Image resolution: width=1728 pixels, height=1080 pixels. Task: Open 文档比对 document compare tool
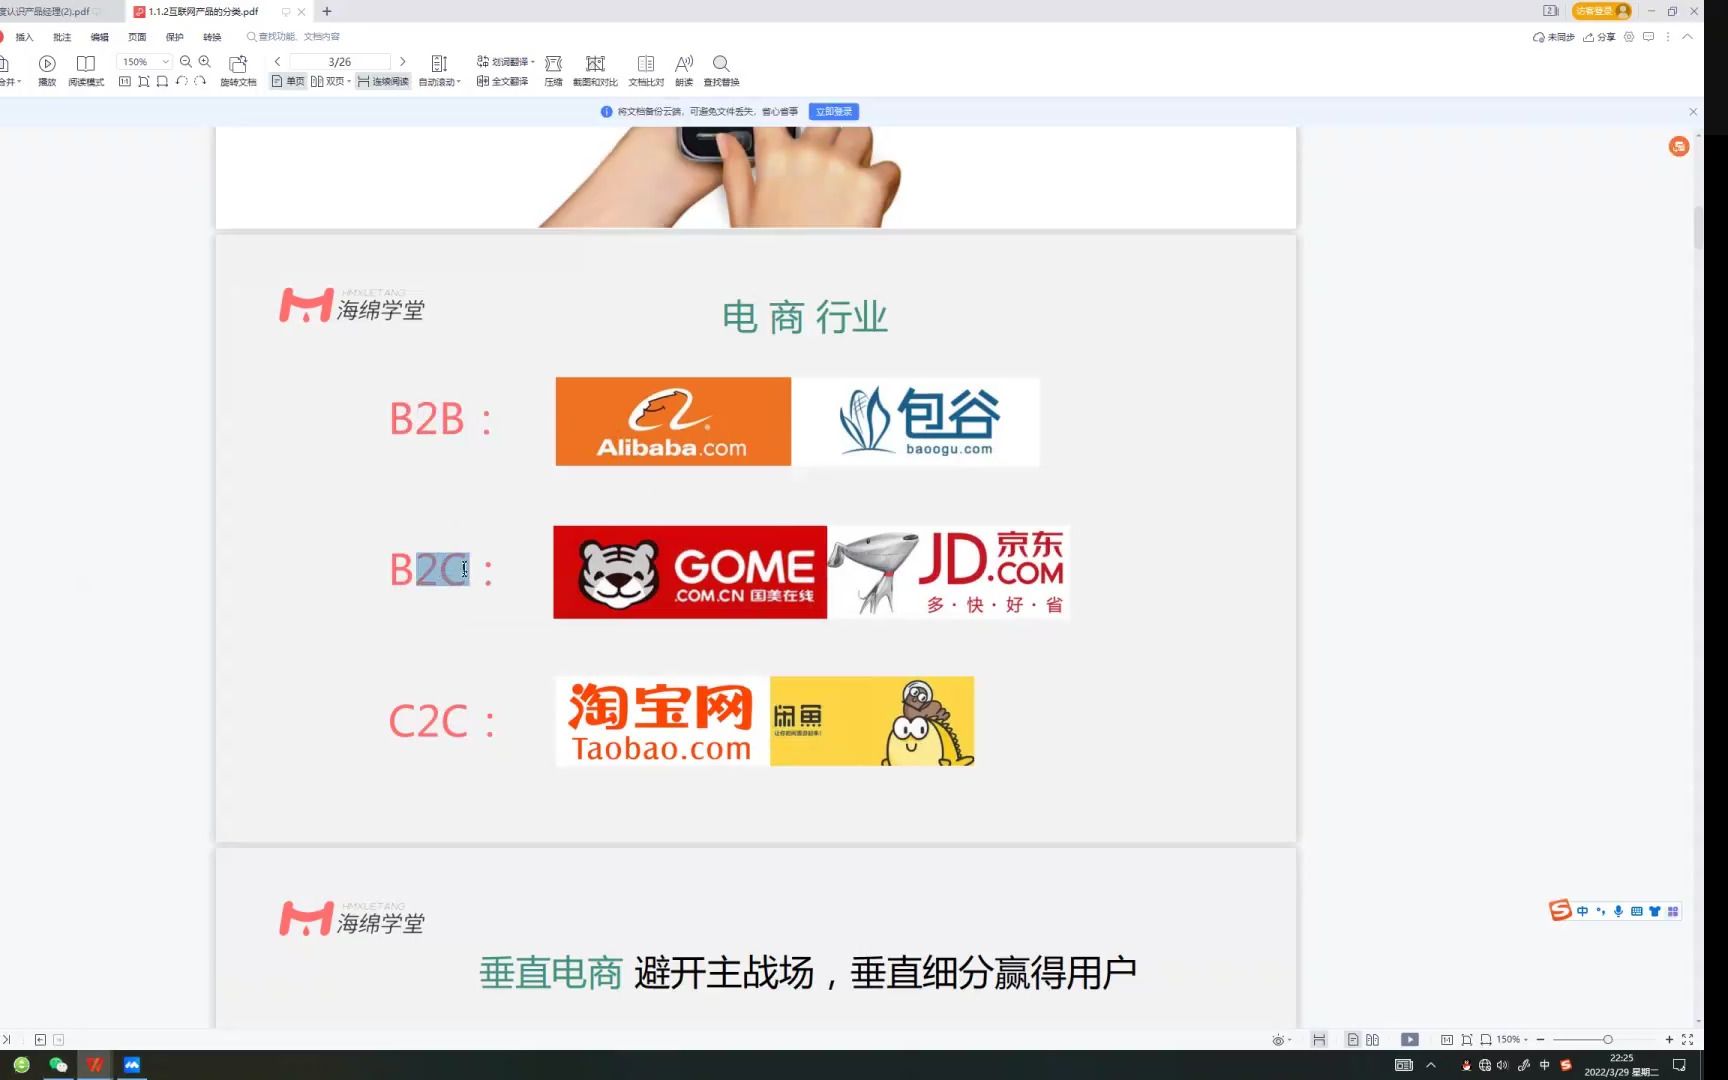tap(646, 70)
